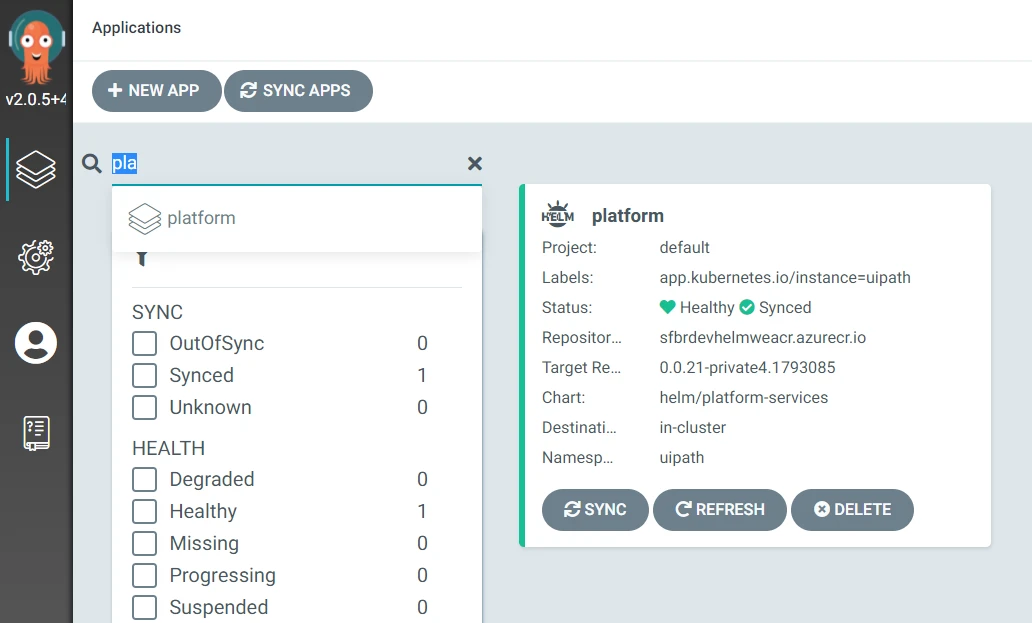Refresh the platform application
Screen dimensions: 1032x623
(x=720, y=510)
